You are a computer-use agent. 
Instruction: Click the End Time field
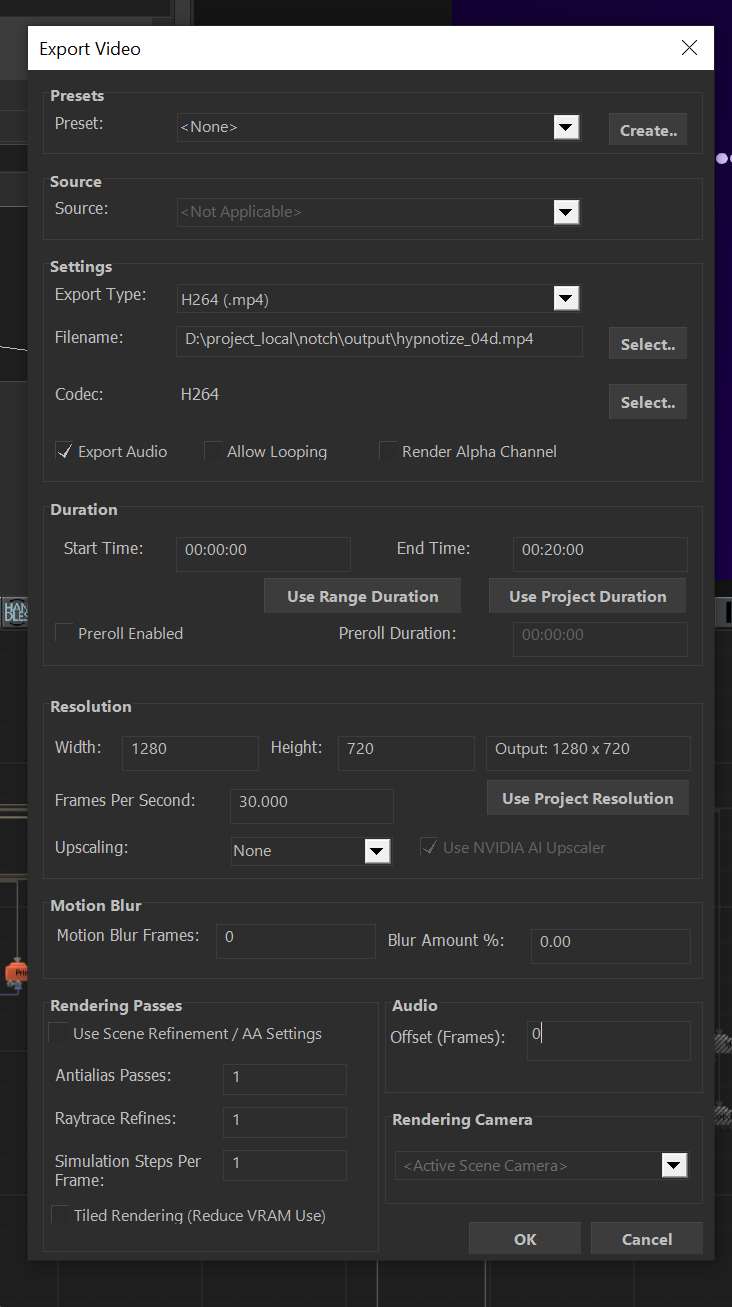(600, 554)
